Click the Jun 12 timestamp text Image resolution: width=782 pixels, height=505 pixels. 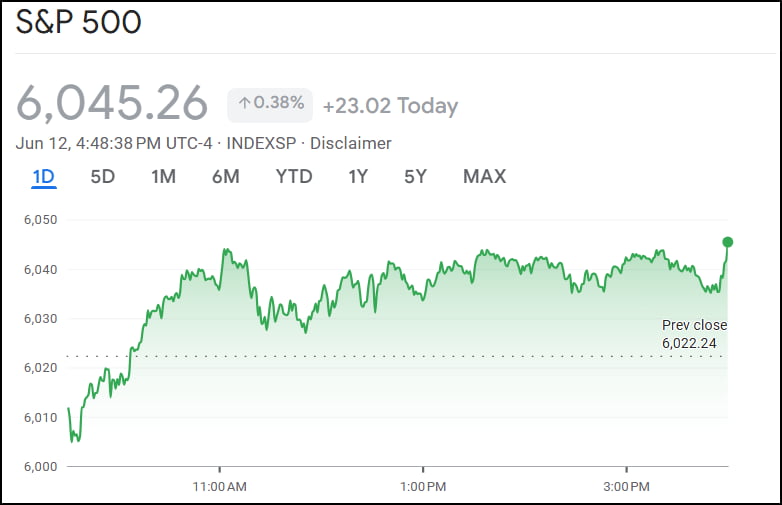(114, 144)
